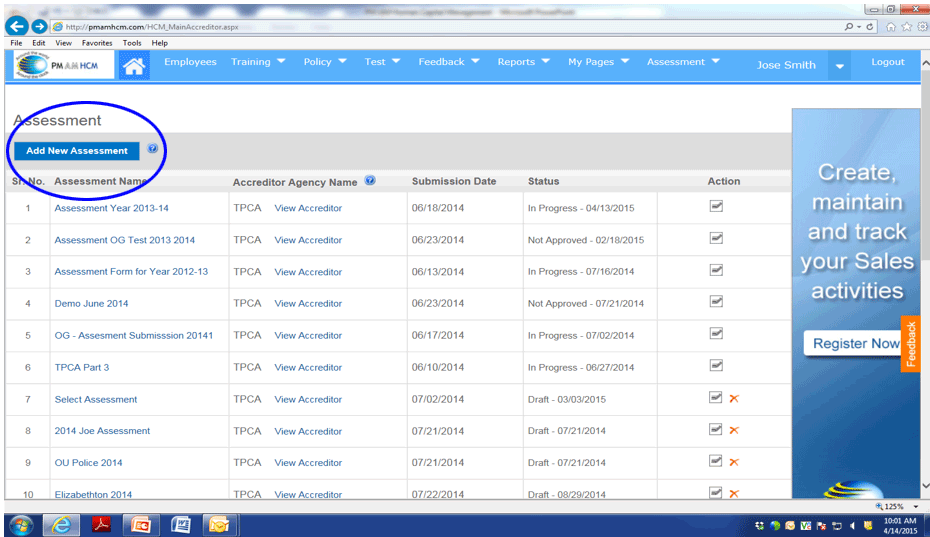Click help icon next to Accreditor Agency Name
This screenshot has width=930, height=537.
click(x=370, y=181)
